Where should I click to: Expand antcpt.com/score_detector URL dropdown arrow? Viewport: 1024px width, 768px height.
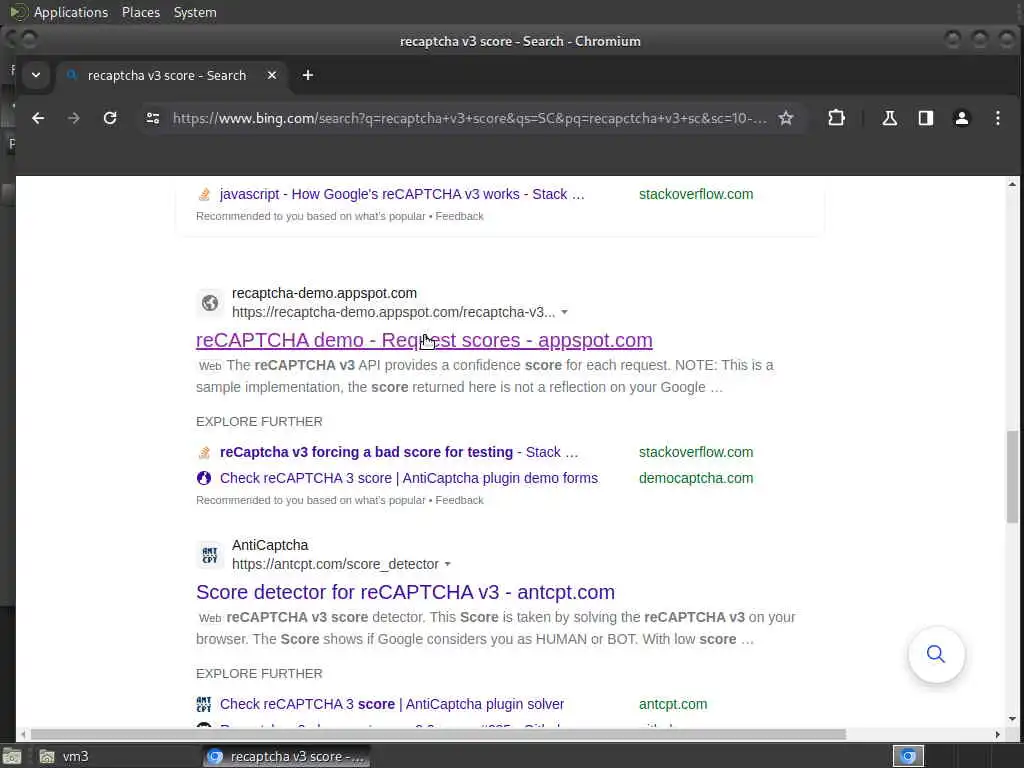pos(447,564)
